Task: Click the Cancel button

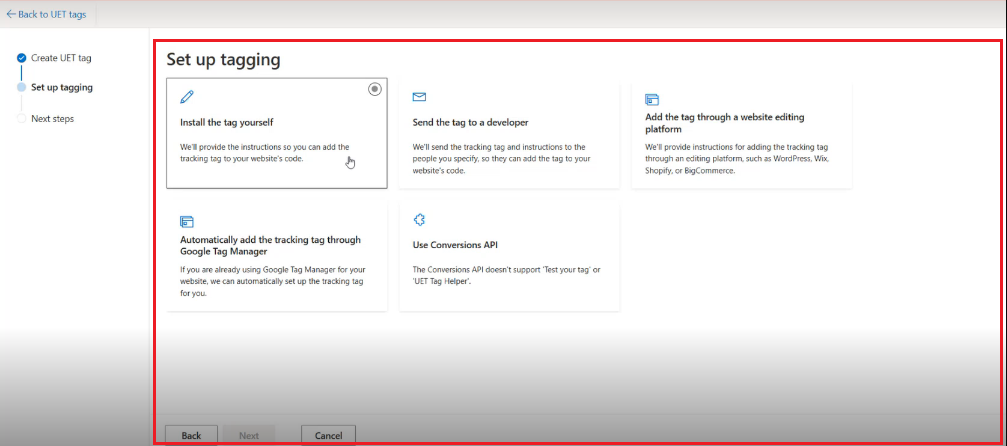Action: (x=328, y=435)
